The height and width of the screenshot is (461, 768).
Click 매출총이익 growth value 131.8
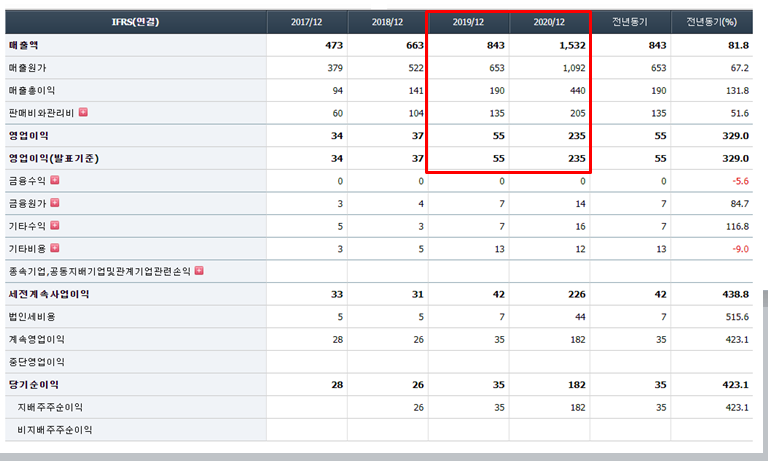click(x=738, y=91)
